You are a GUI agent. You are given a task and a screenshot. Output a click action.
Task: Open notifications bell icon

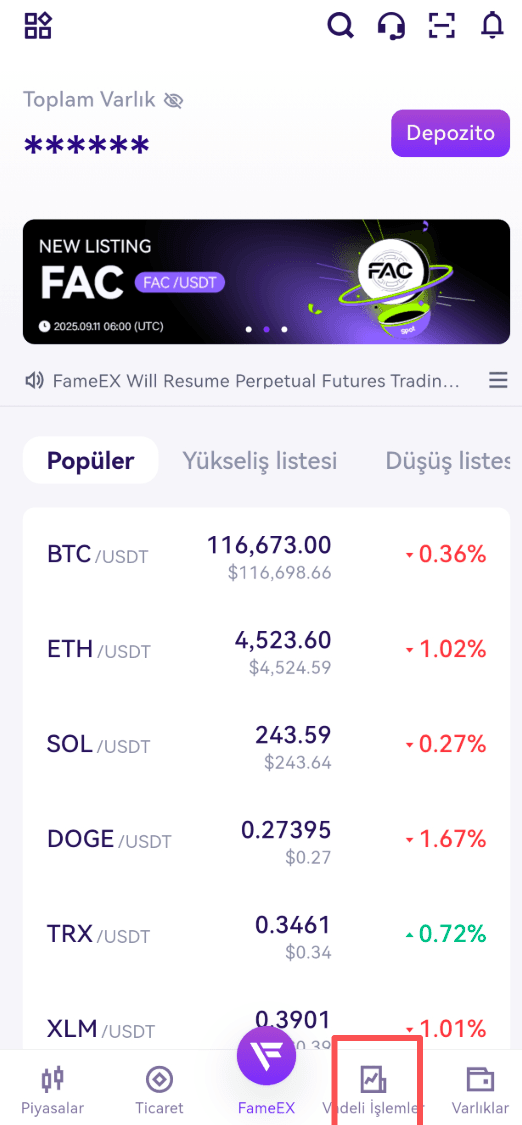492,26
